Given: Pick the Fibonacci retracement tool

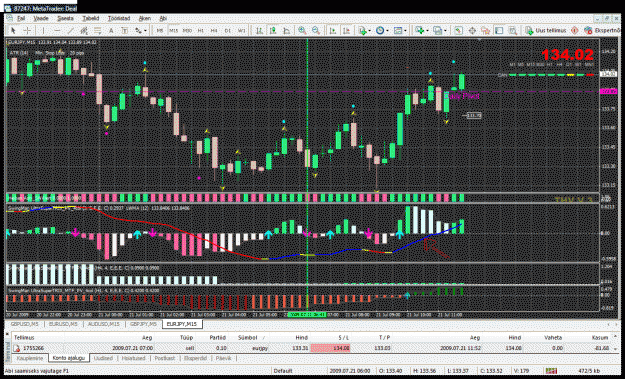Looking at the screenshot, I should click(x=98, y=30).
